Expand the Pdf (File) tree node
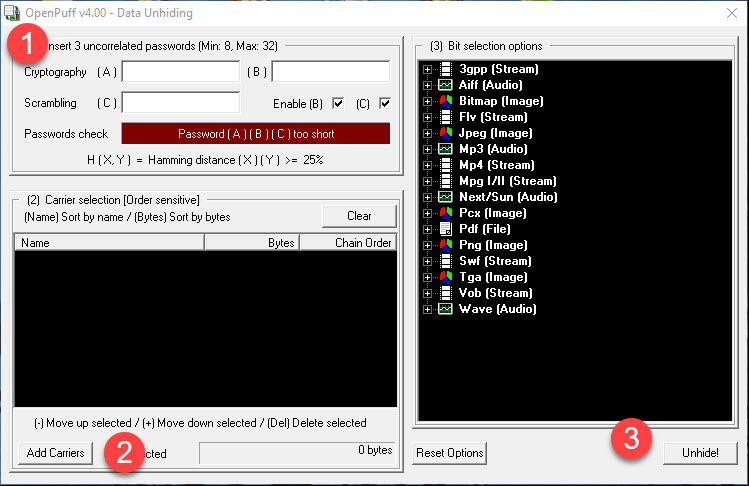Viewport: 749px width, 486px height. (x=428, y=230)
